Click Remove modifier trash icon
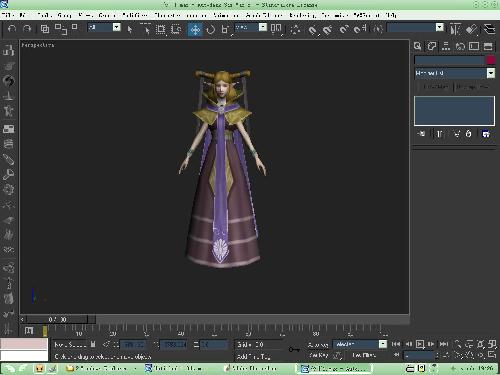Viewport: 500px width, 375px height. pyautogui.click(x=468, y=134)
